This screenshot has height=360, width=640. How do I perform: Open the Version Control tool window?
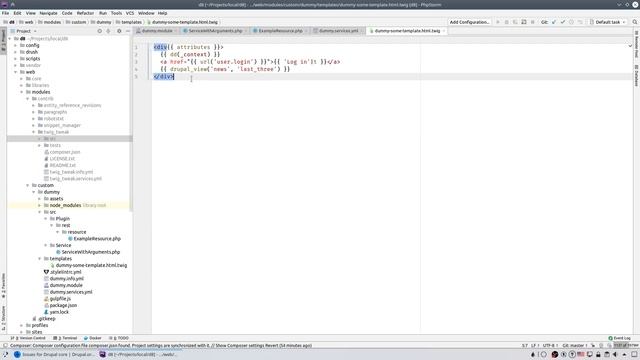coord(28,338)
